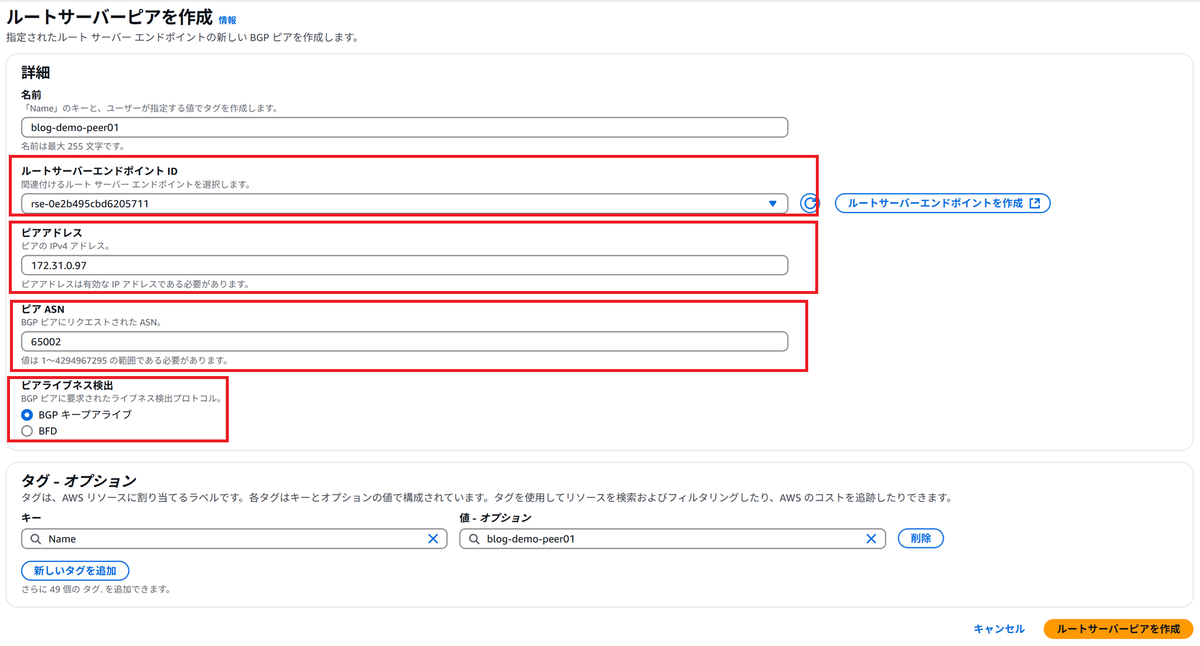The height and width of the screenshot is (646, 1200).
Task: Click the refresh icon beside endpoint ID dropdown
Action: coord(810,204)
